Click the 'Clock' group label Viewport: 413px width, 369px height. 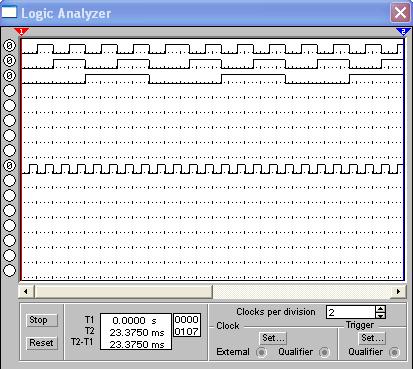[x=228, y=326]
